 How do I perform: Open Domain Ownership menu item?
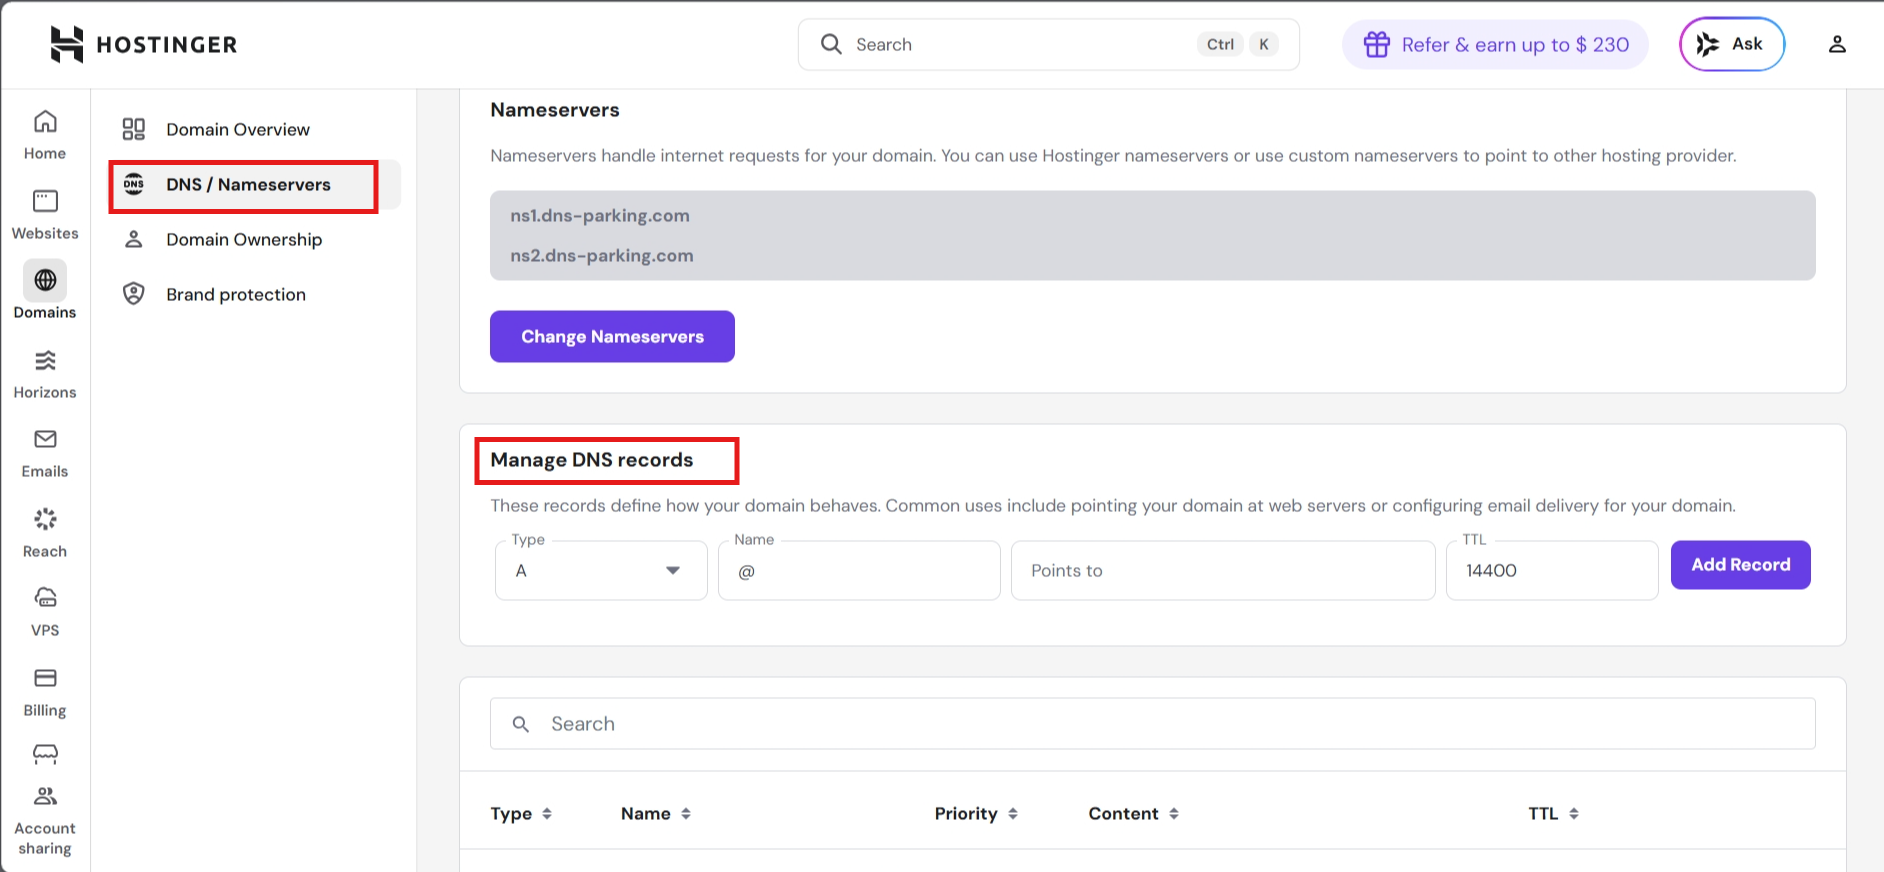point(244,239)
